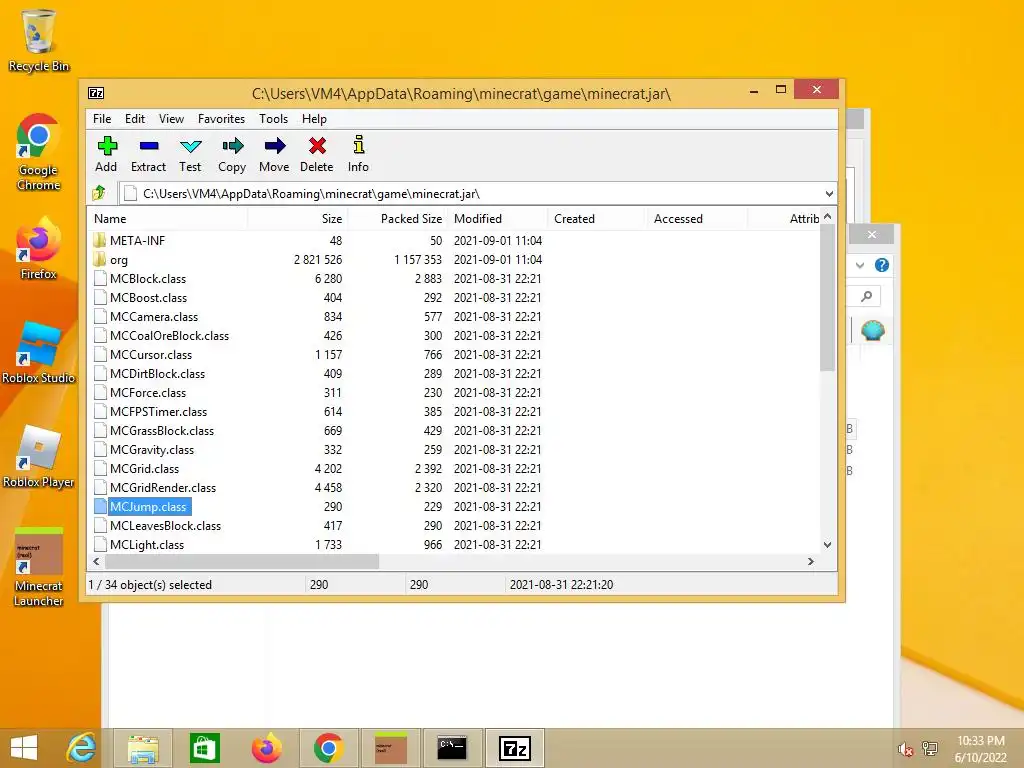Click search magnifier in background window
The image size is (1024, 768).
click(867, 296)
